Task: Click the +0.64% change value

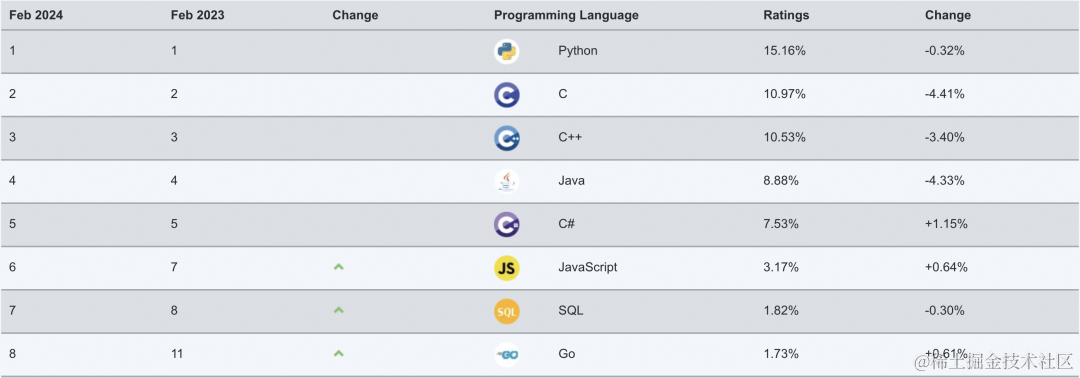Action: 946,267
